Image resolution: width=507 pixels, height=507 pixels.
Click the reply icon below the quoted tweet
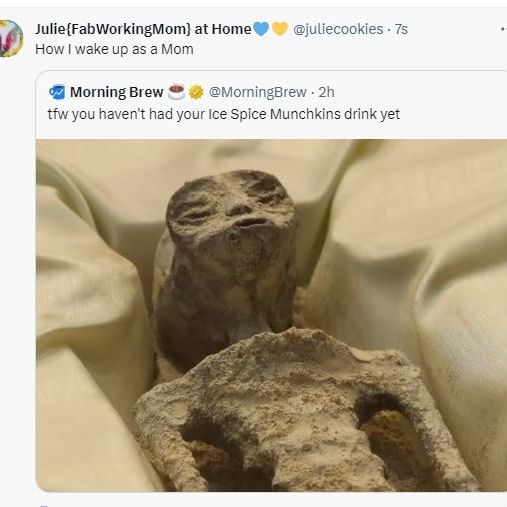44,506
